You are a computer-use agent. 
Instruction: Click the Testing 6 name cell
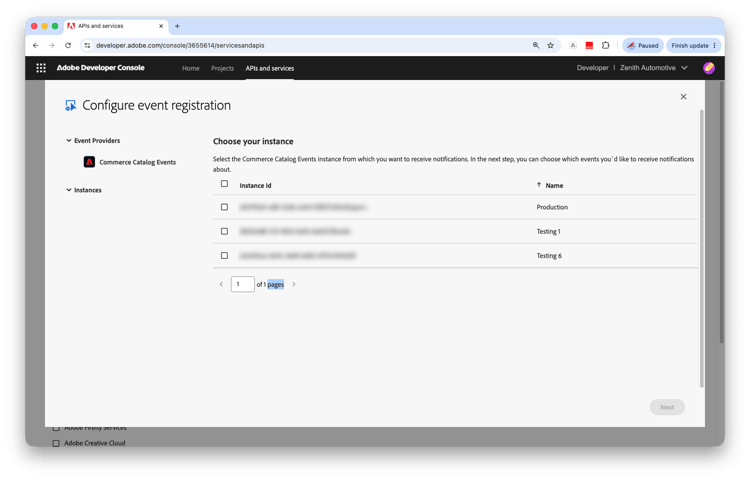pos(549,256)
